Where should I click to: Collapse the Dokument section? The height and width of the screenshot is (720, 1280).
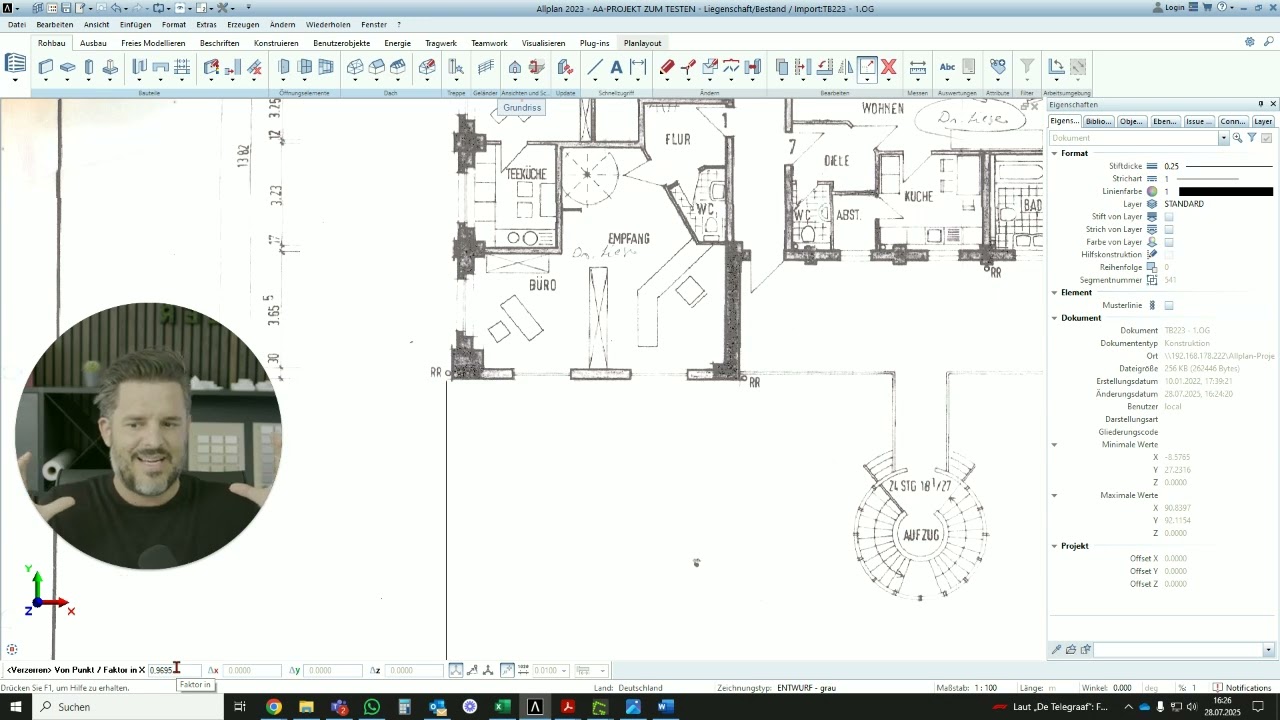click(x=1054, y=318)
